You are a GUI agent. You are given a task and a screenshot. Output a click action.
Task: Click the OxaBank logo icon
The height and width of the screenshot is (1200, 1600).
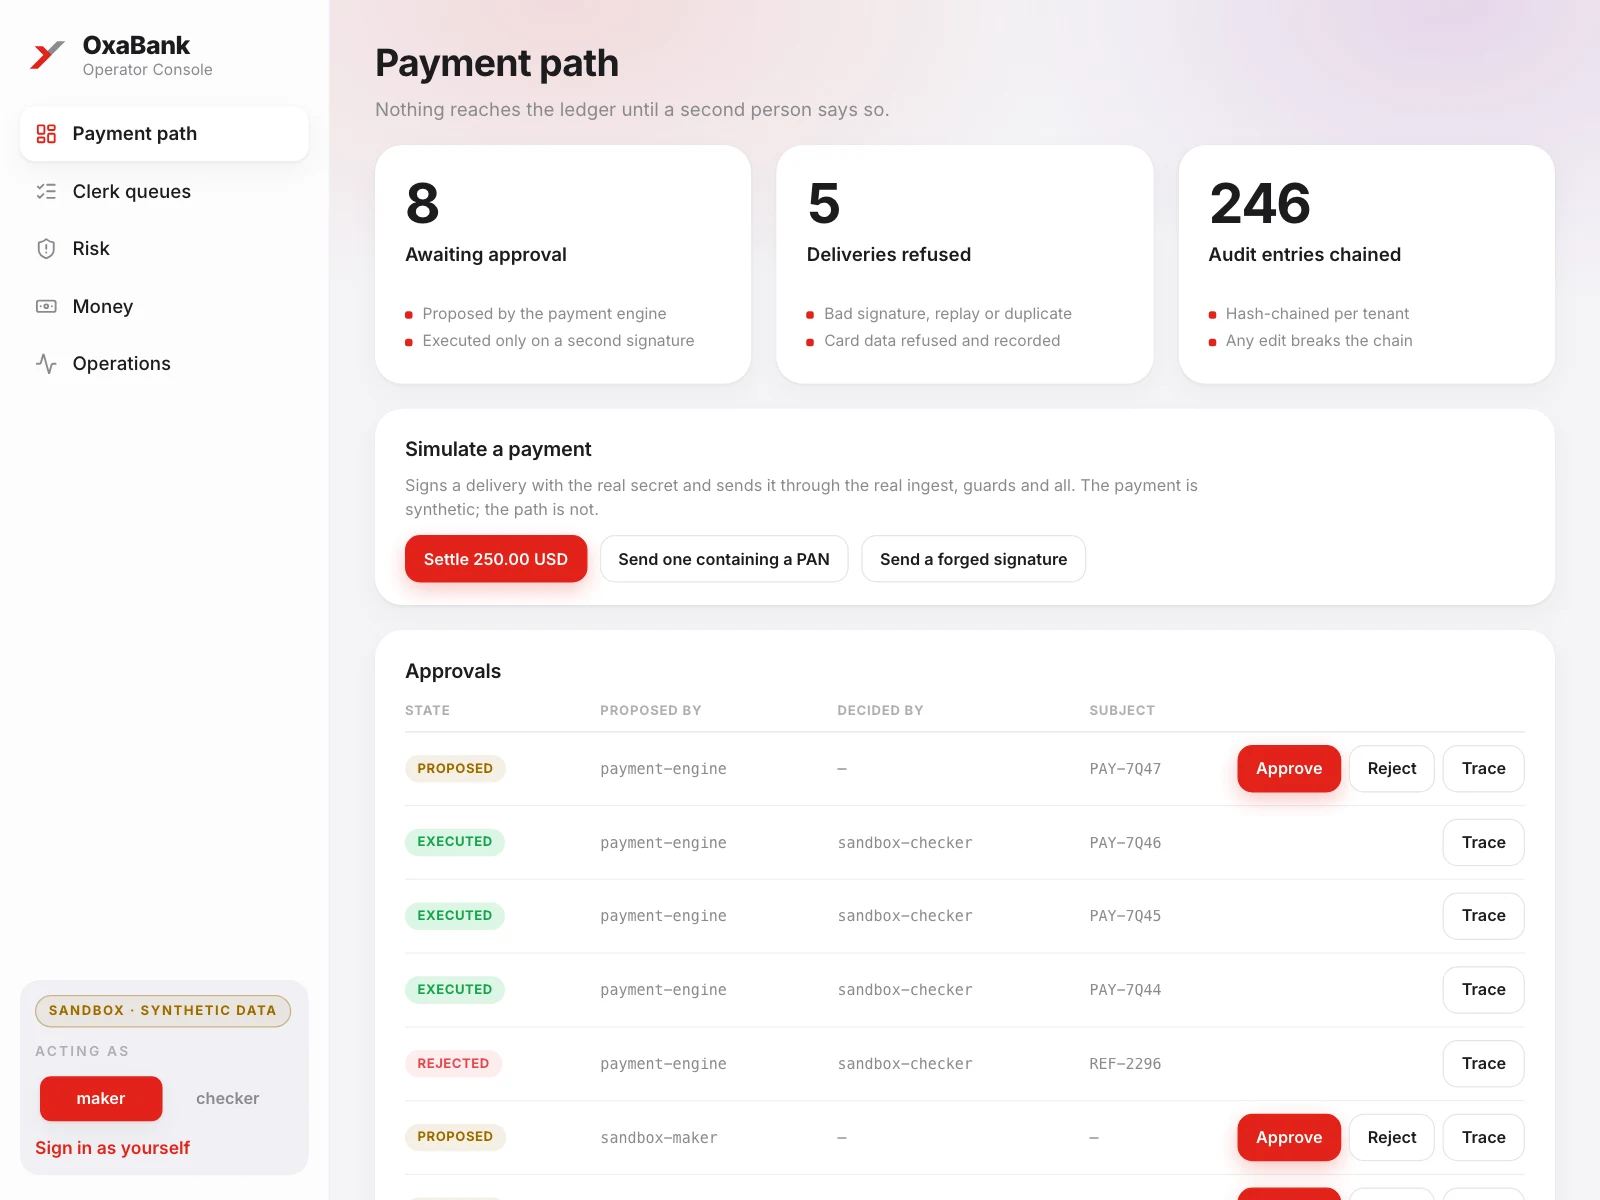(x=47, y=55)
